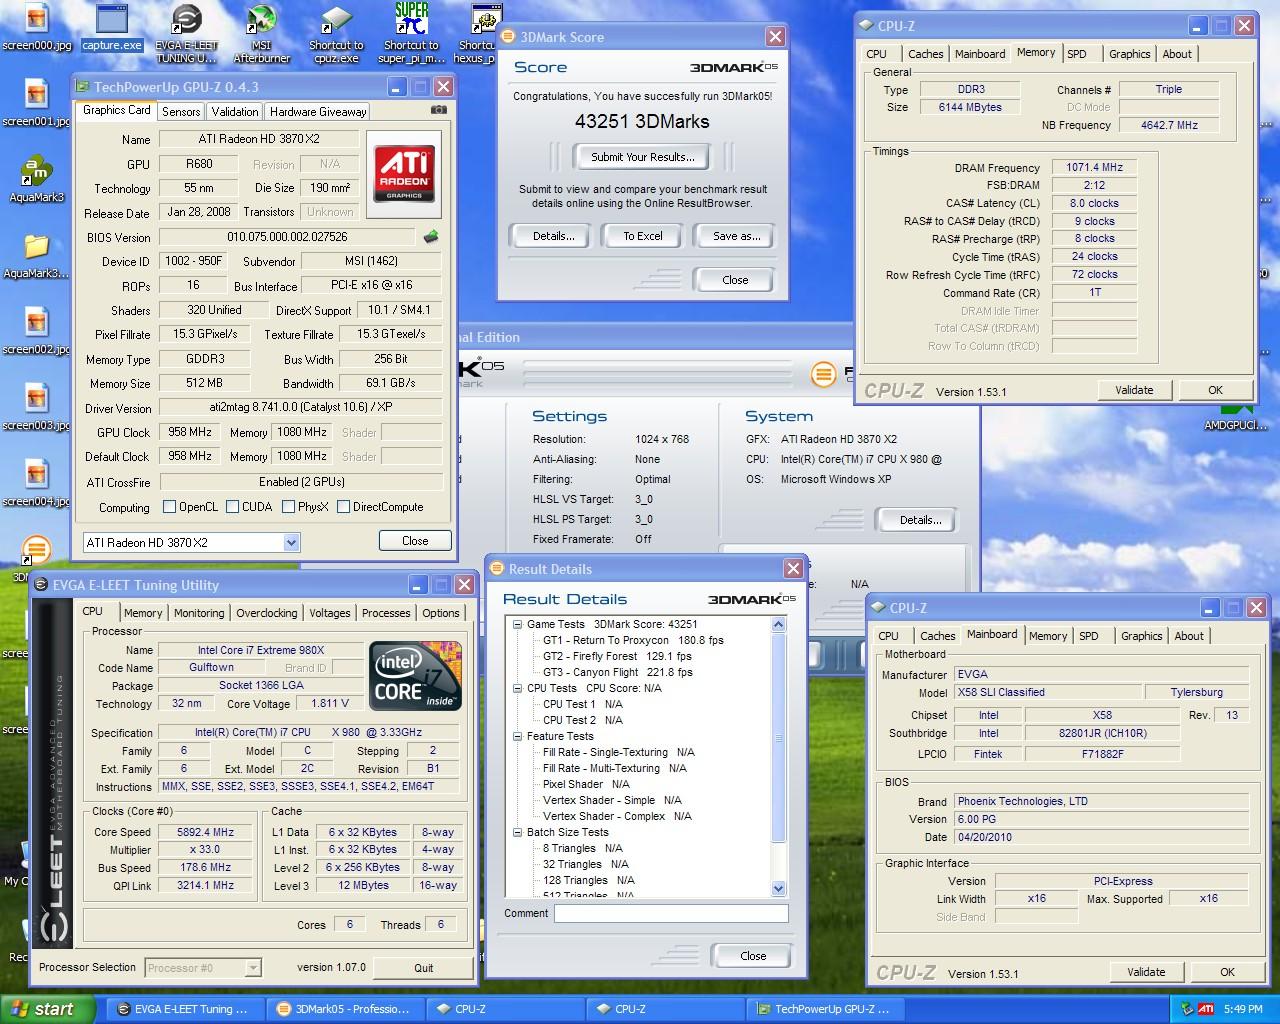
Task: Open Monitoring tab in E-LEET
Action: (x=199, y=613)
